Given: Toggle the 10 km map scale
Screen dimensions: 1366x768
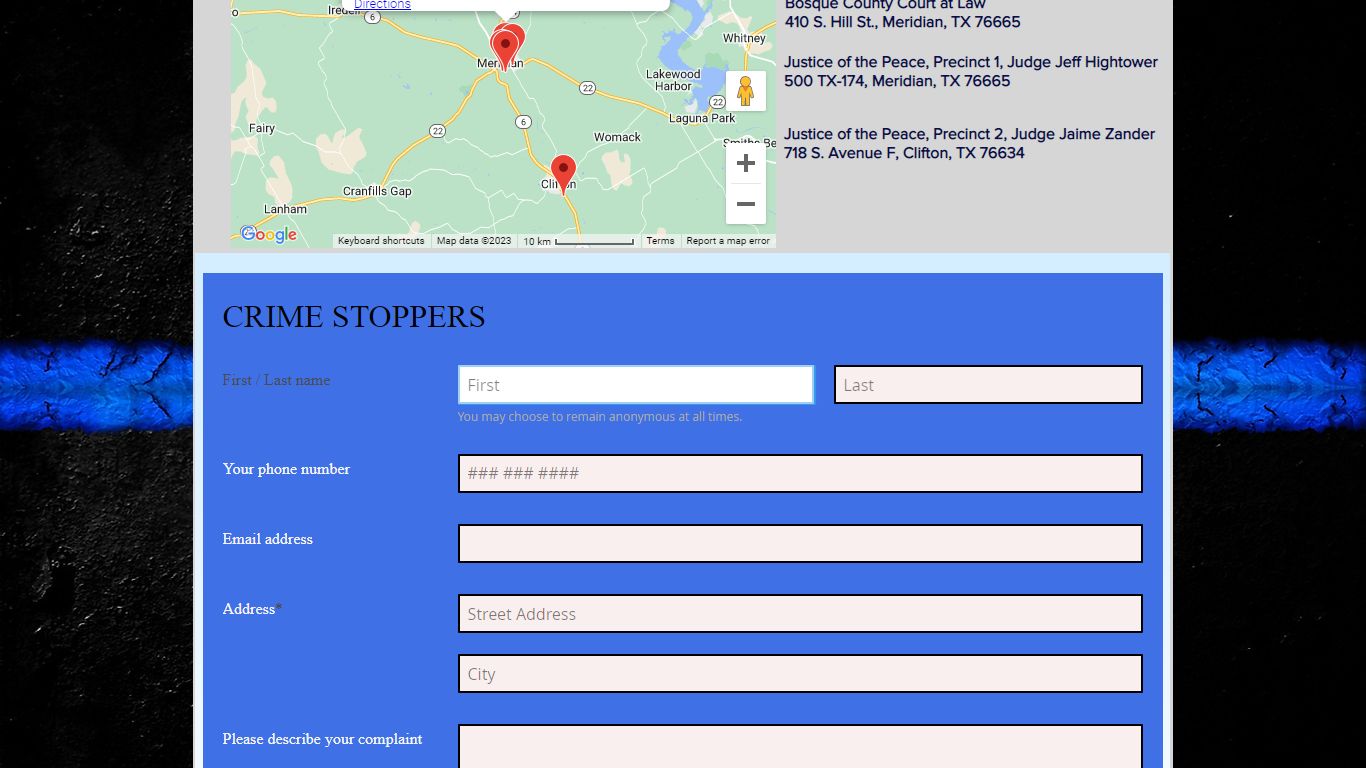Looking at the screenshot, I should pyautogui.click(x=578, y=241).
